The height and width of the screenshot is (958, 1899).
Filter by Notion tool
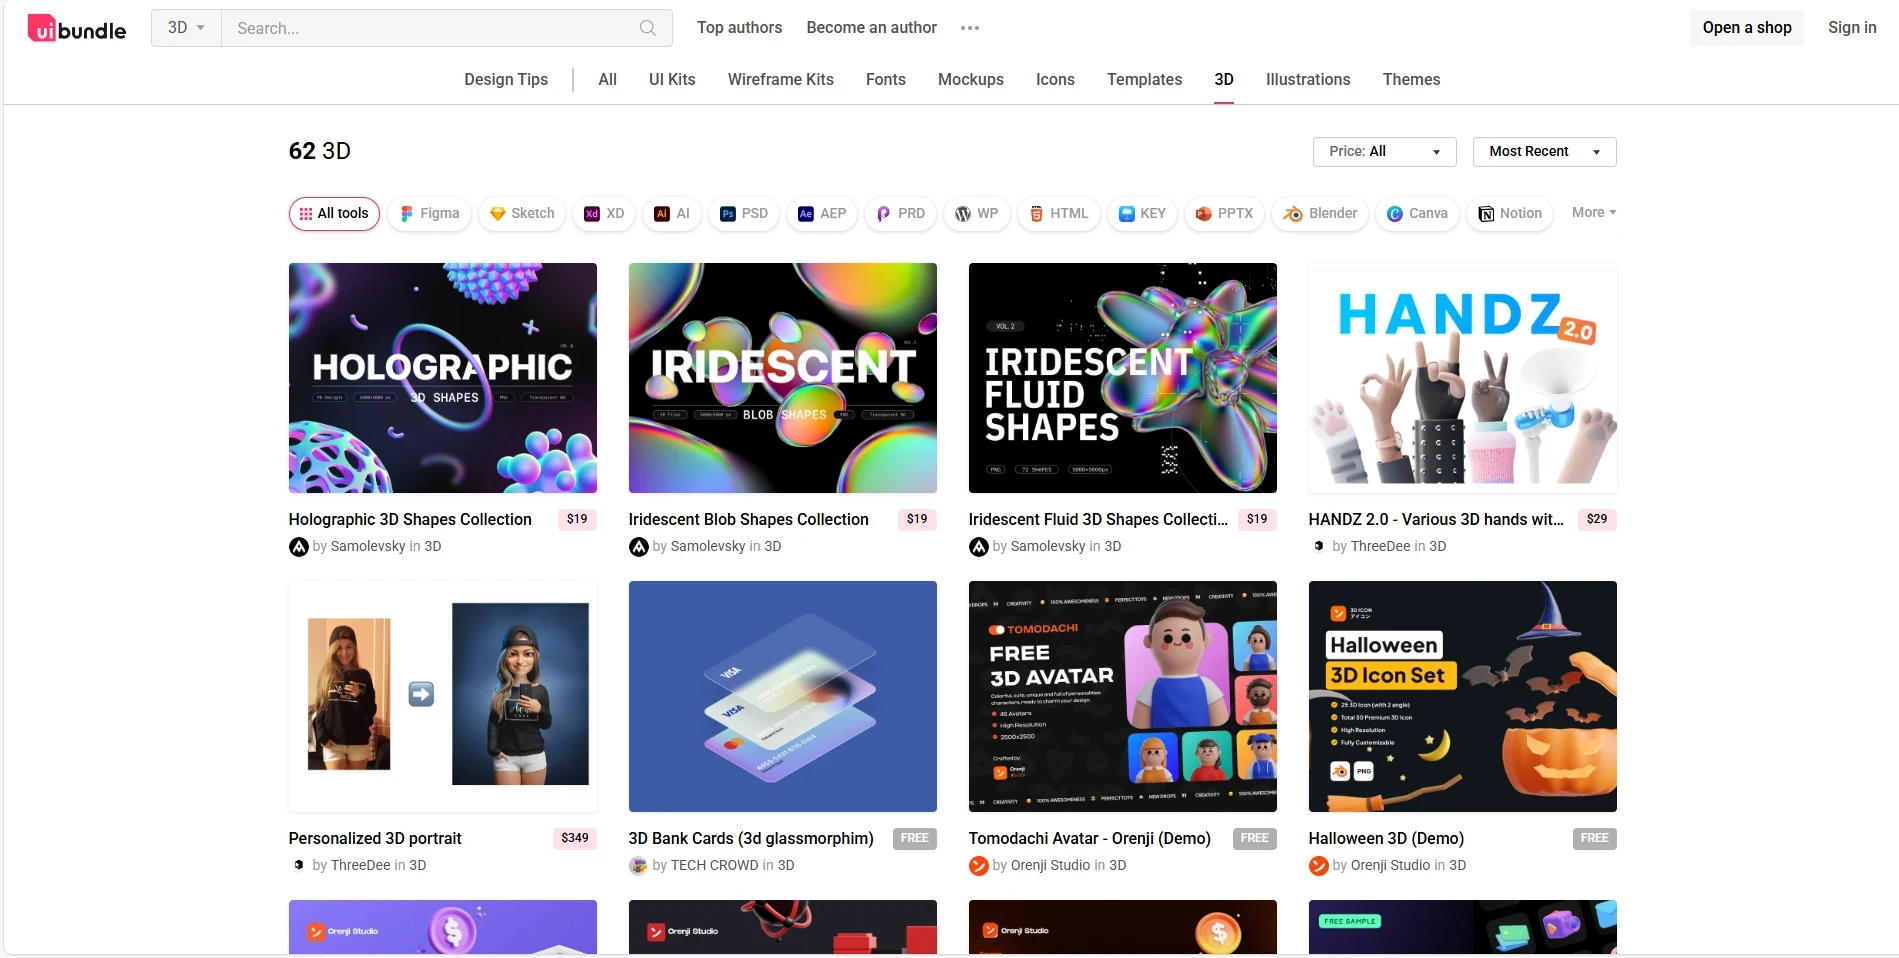(x=1510, y=214)
